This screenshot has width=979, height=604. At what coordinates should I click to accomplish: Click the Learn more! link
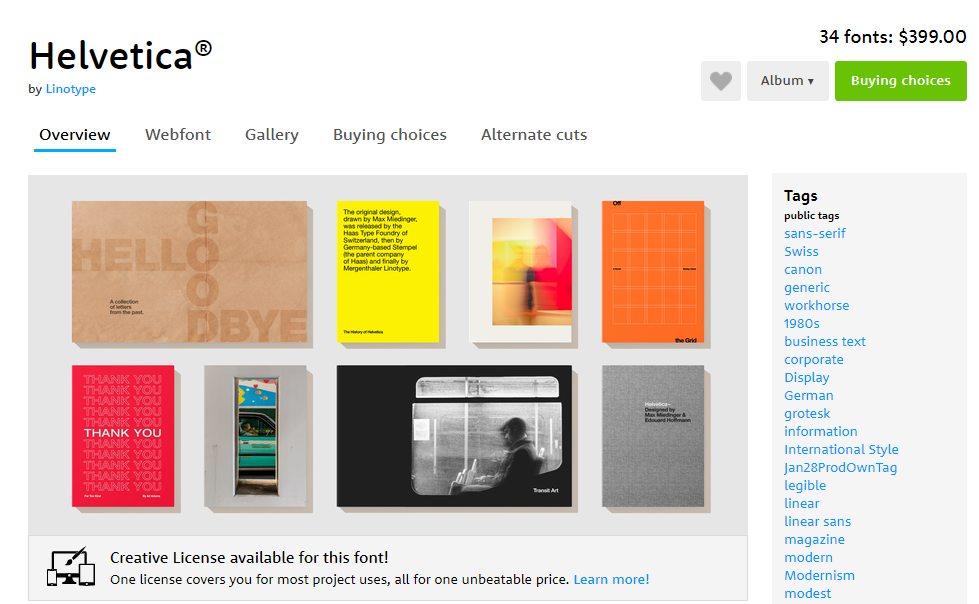(x=611, y=580)
